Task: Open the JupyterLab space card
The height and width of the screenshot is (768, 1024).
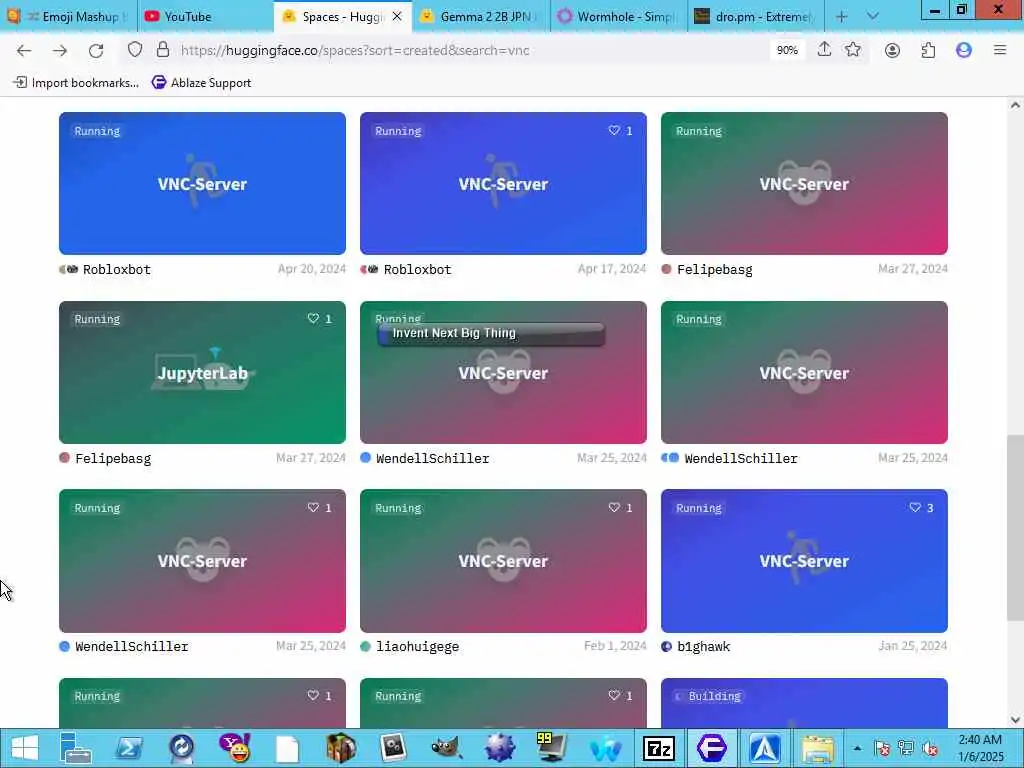Action: (202, 372)
